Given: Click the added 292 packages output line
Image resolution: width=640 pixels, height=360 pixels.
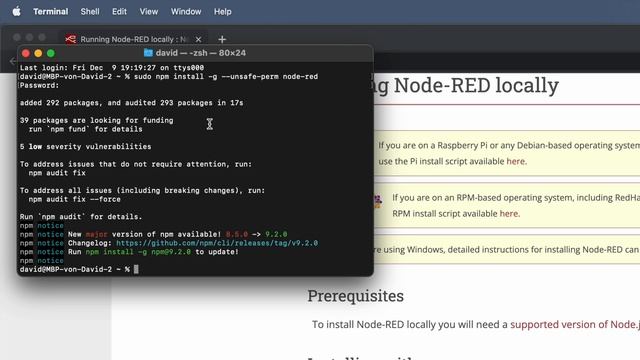Looking at the screenshot, I should coord(131,103).
